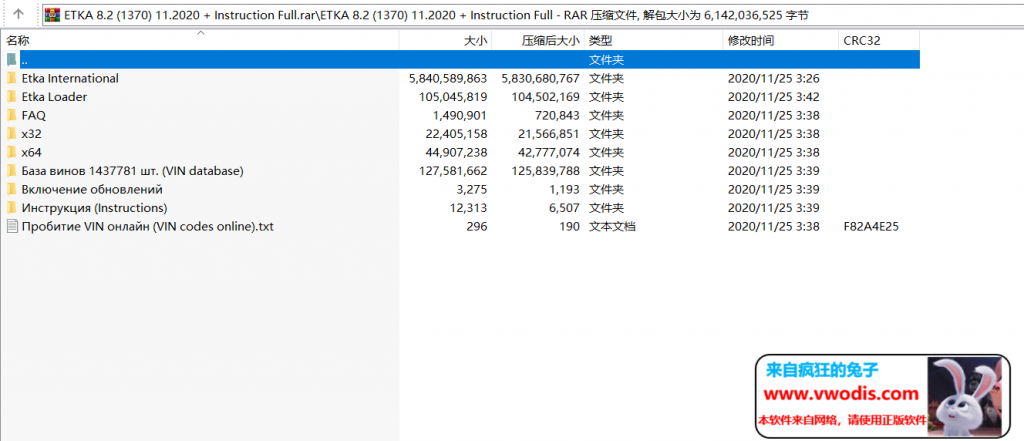Click the up-one-level arrow button
This screenshot has width=1024, height=441.
tap(19, 14)
